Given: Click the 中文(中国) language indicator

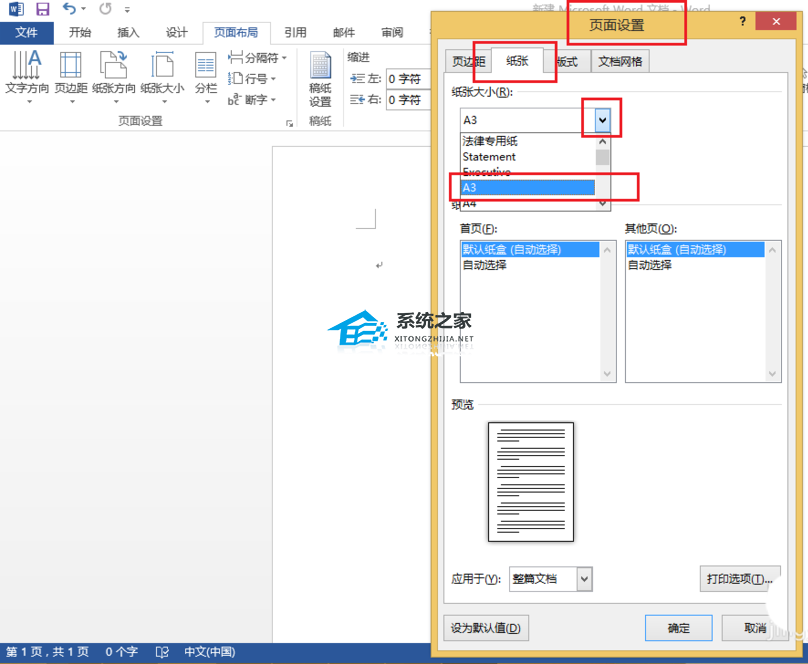Looking at the screenshot, I should pos(210,652).
